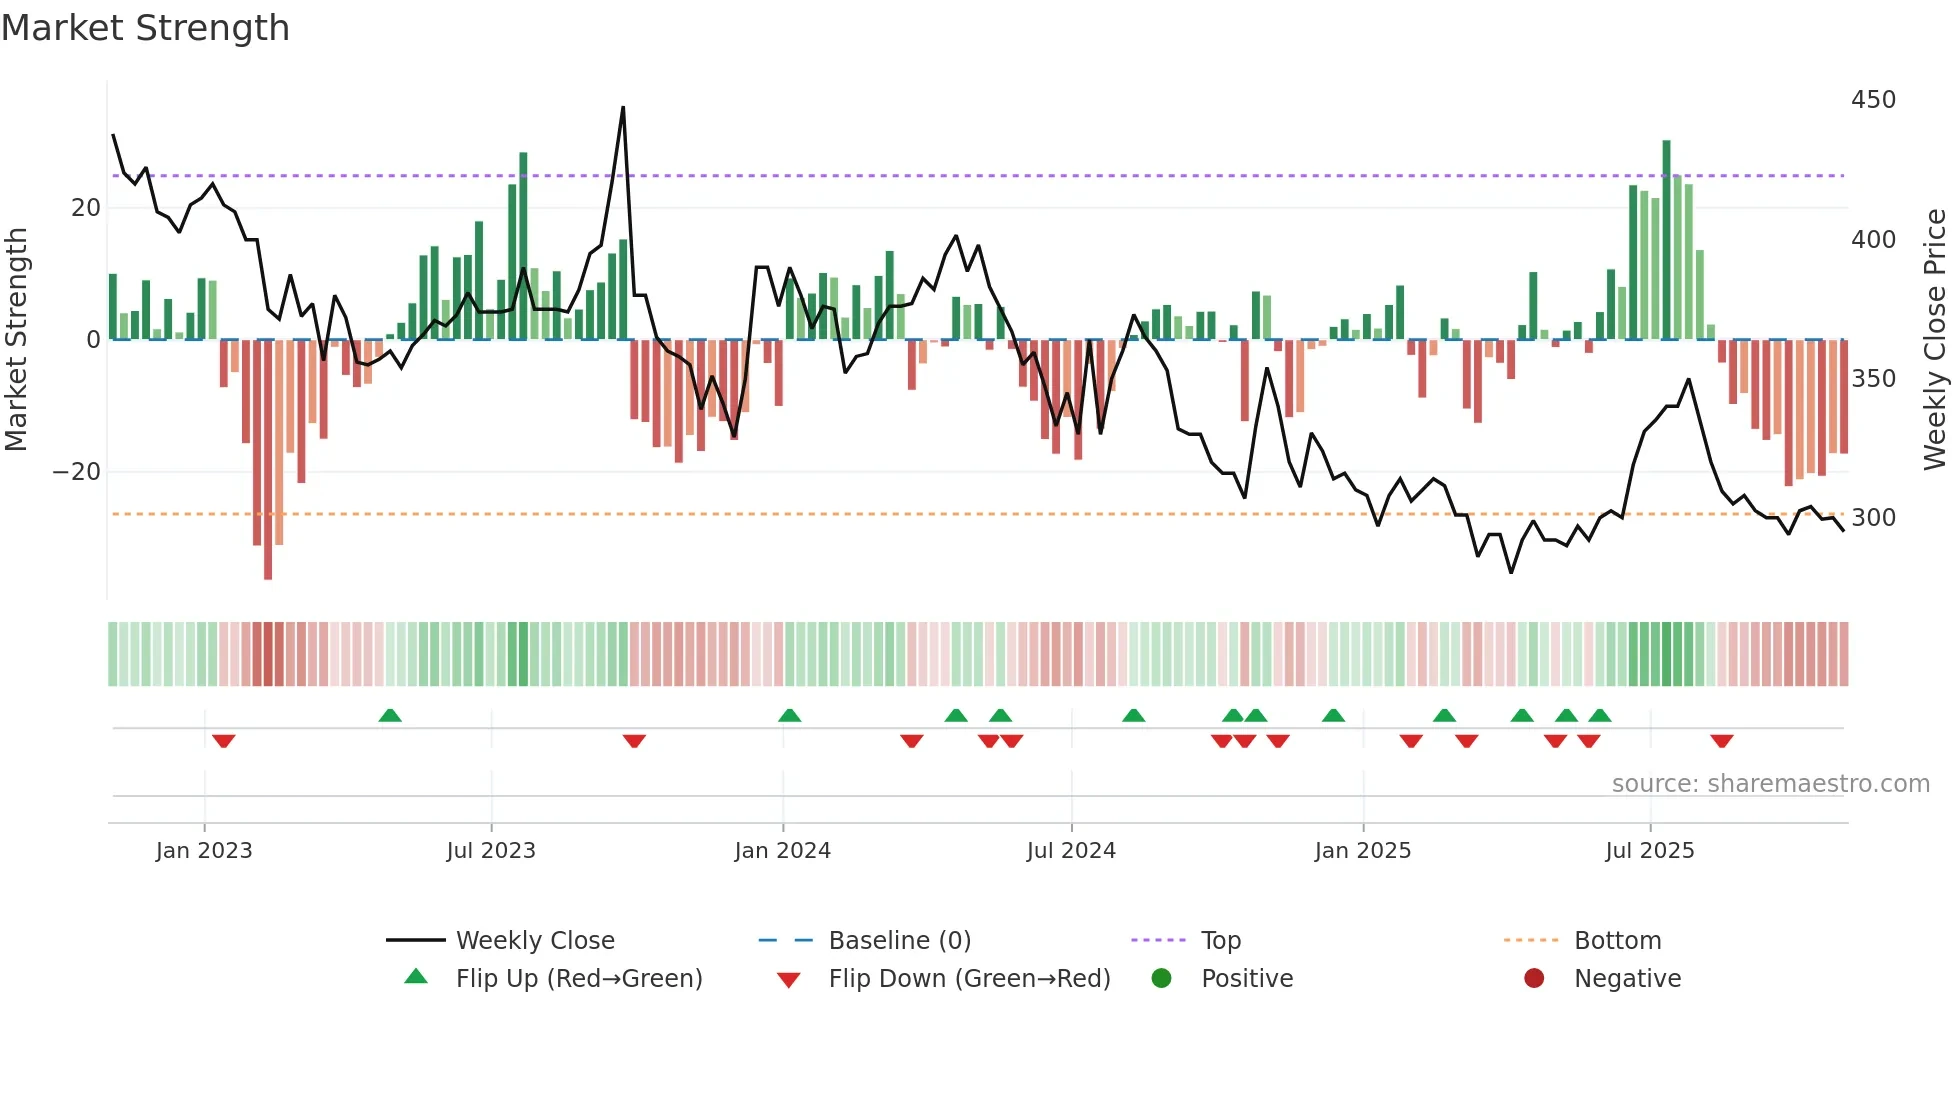Toggle the Weekly Close legend entry
Image resolution: width=1960 pixels, height=1102 pixels.
tap(534, 940)
